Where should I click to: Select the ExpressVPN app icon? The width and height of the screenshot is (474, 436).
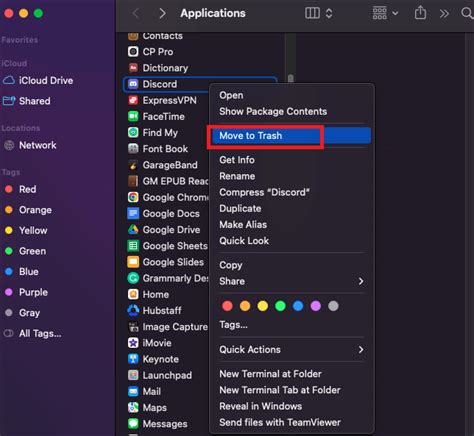[133, 100]
